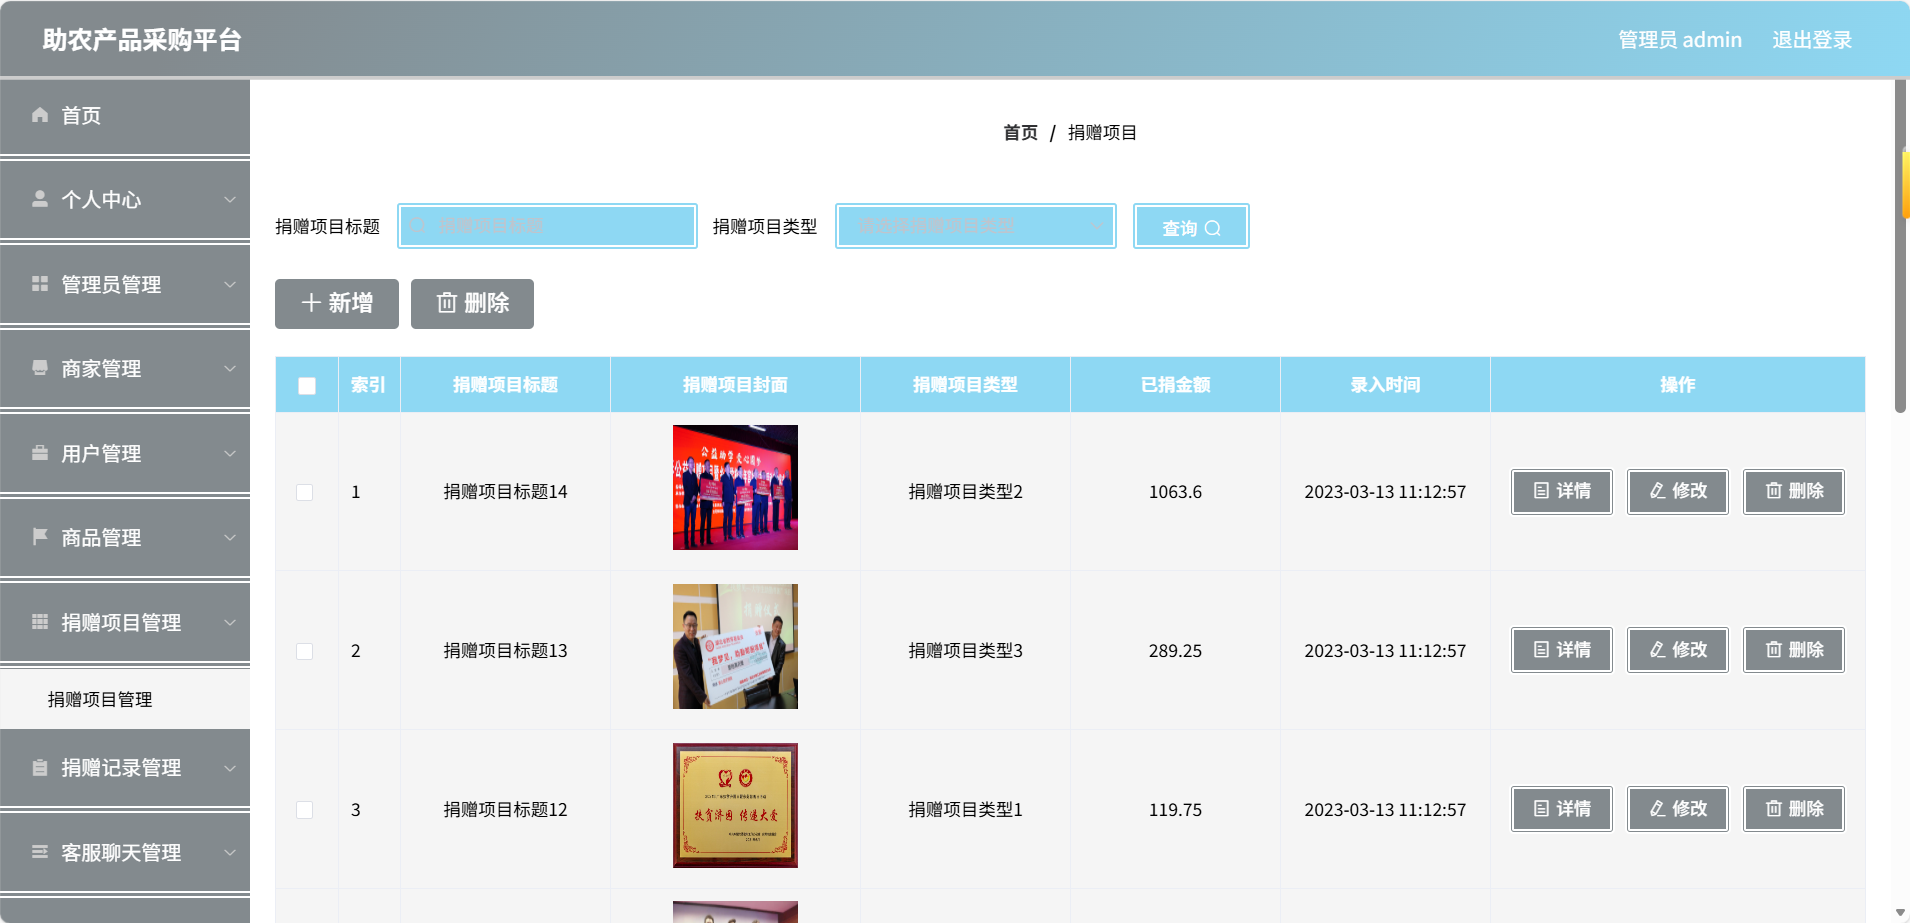Click 修改 for row 捐赠项目标题13
The width and height of the screenshot is (1910, 923).
tap(1678, 650)
